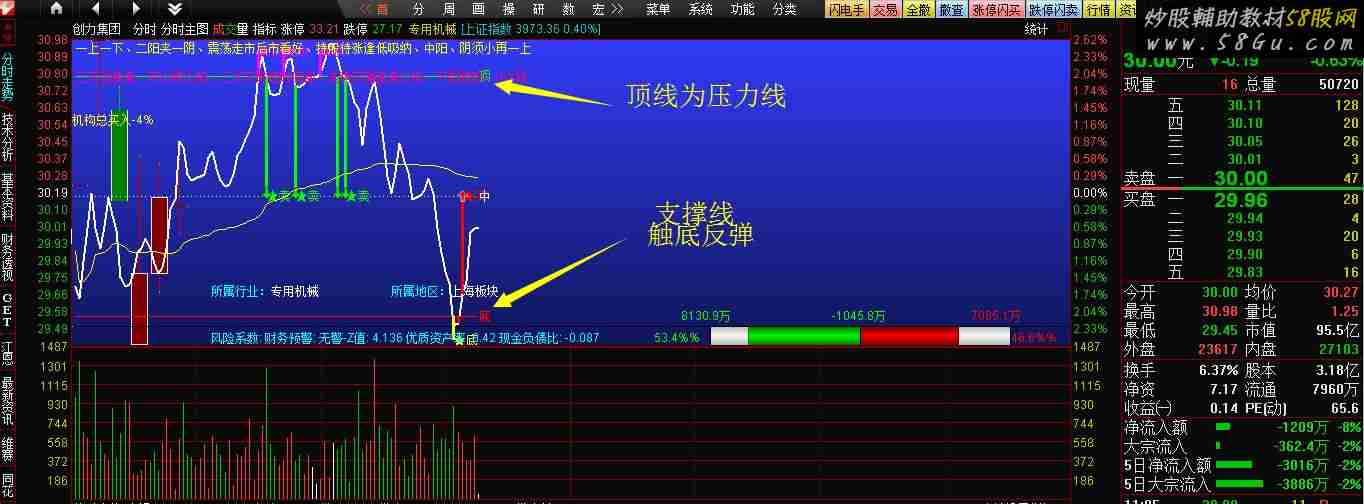Click buy-five price 29.83
Viewport: 1364px width, 504px height.
coord(1245,273)
